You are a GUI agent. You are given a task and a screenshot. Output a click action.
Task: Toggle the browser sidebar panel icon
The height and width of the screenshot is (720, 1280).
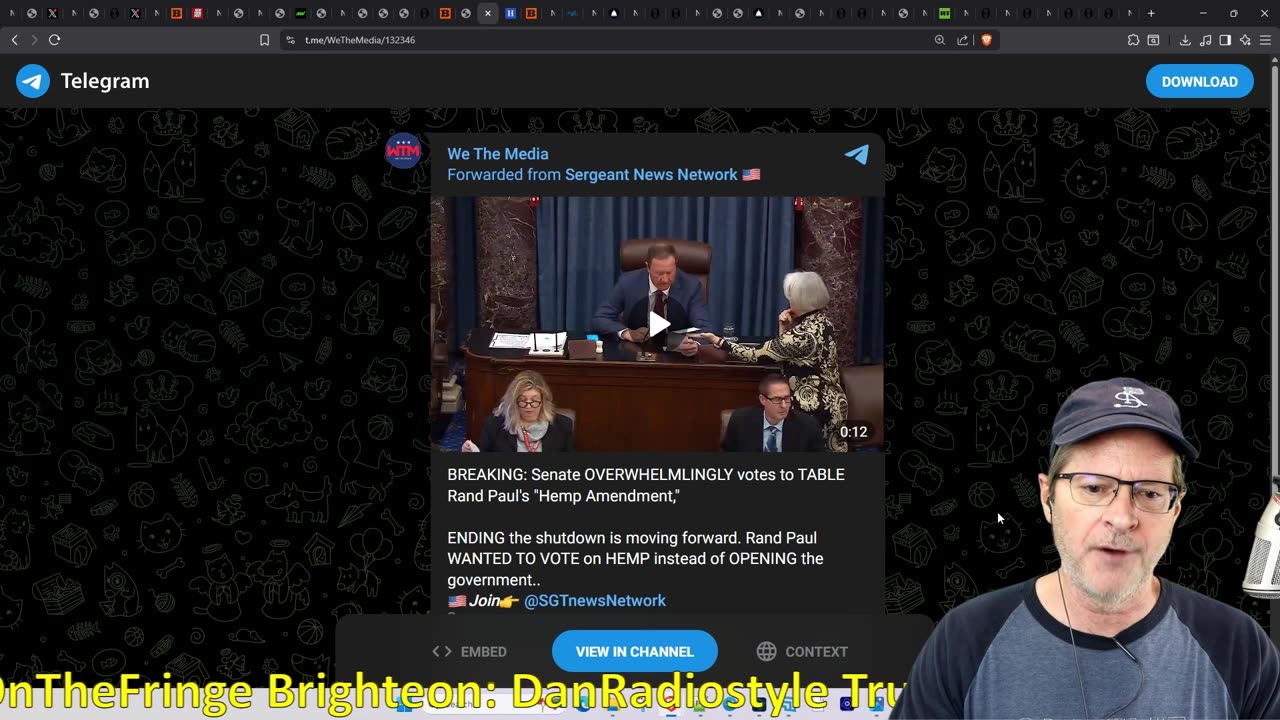[1225, 40]
